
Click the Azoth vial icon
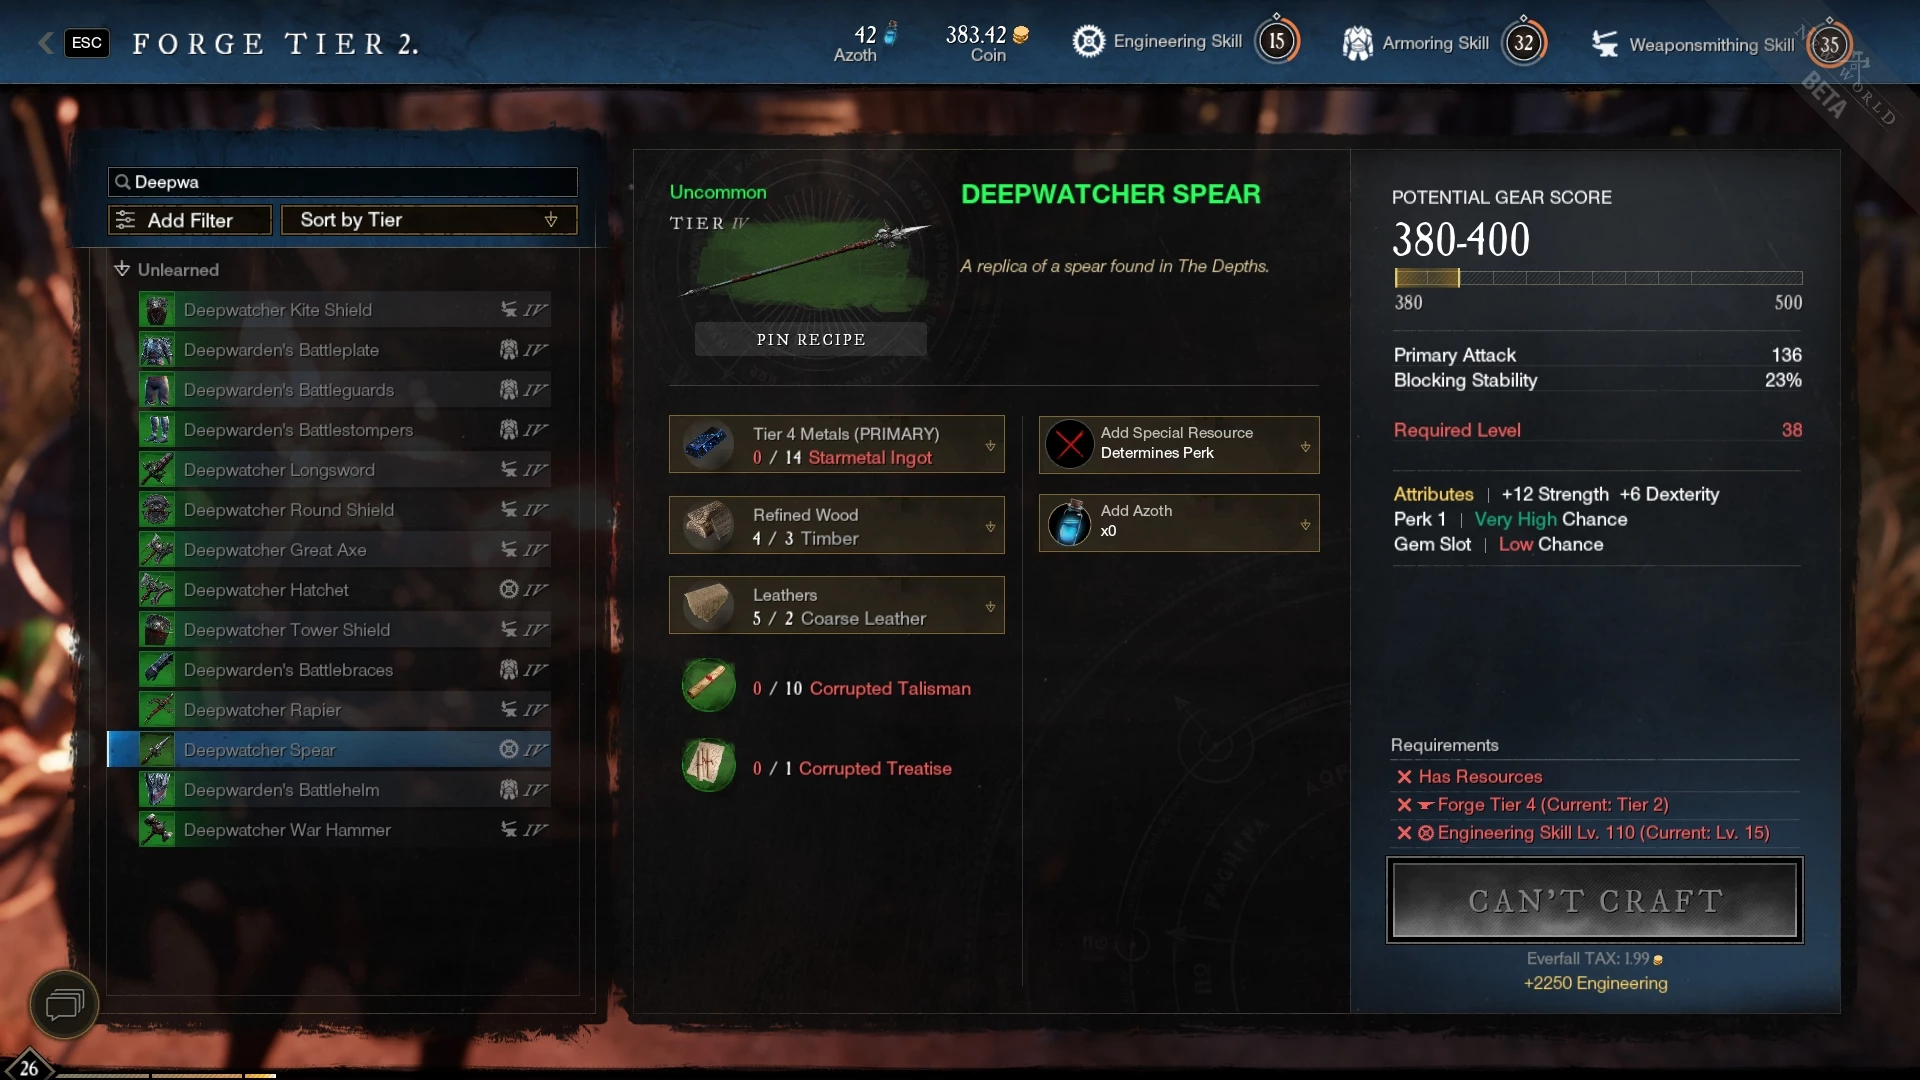coord(1069,523)
